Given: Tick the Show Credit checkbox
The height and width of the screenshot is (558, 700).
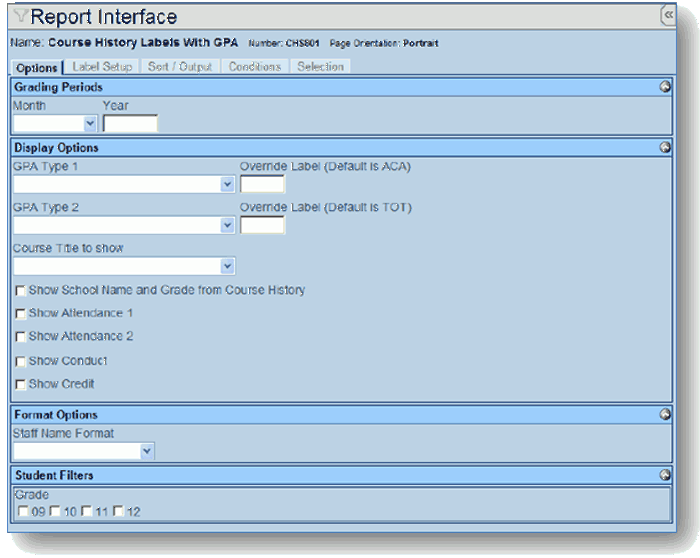Looking at the screenshot, I should (21, 384).
